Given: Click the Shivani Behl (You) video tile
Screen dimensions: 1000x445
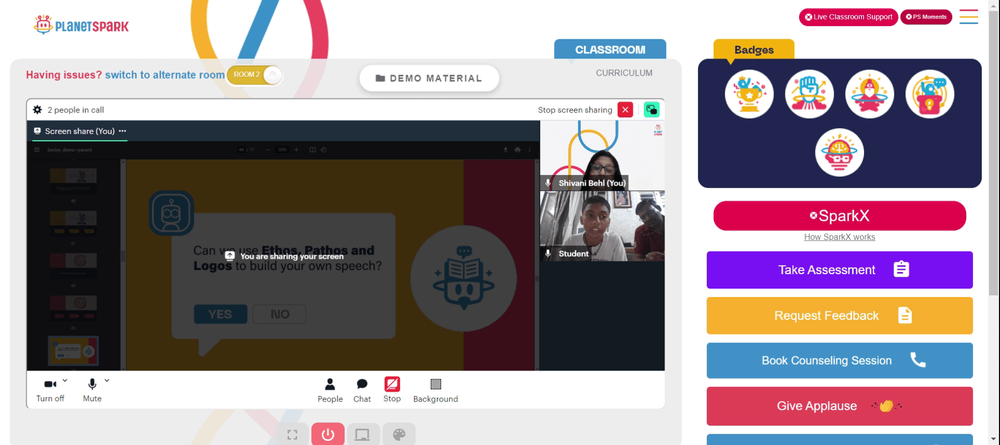Looking at the screenshot, I should [602, 155].
